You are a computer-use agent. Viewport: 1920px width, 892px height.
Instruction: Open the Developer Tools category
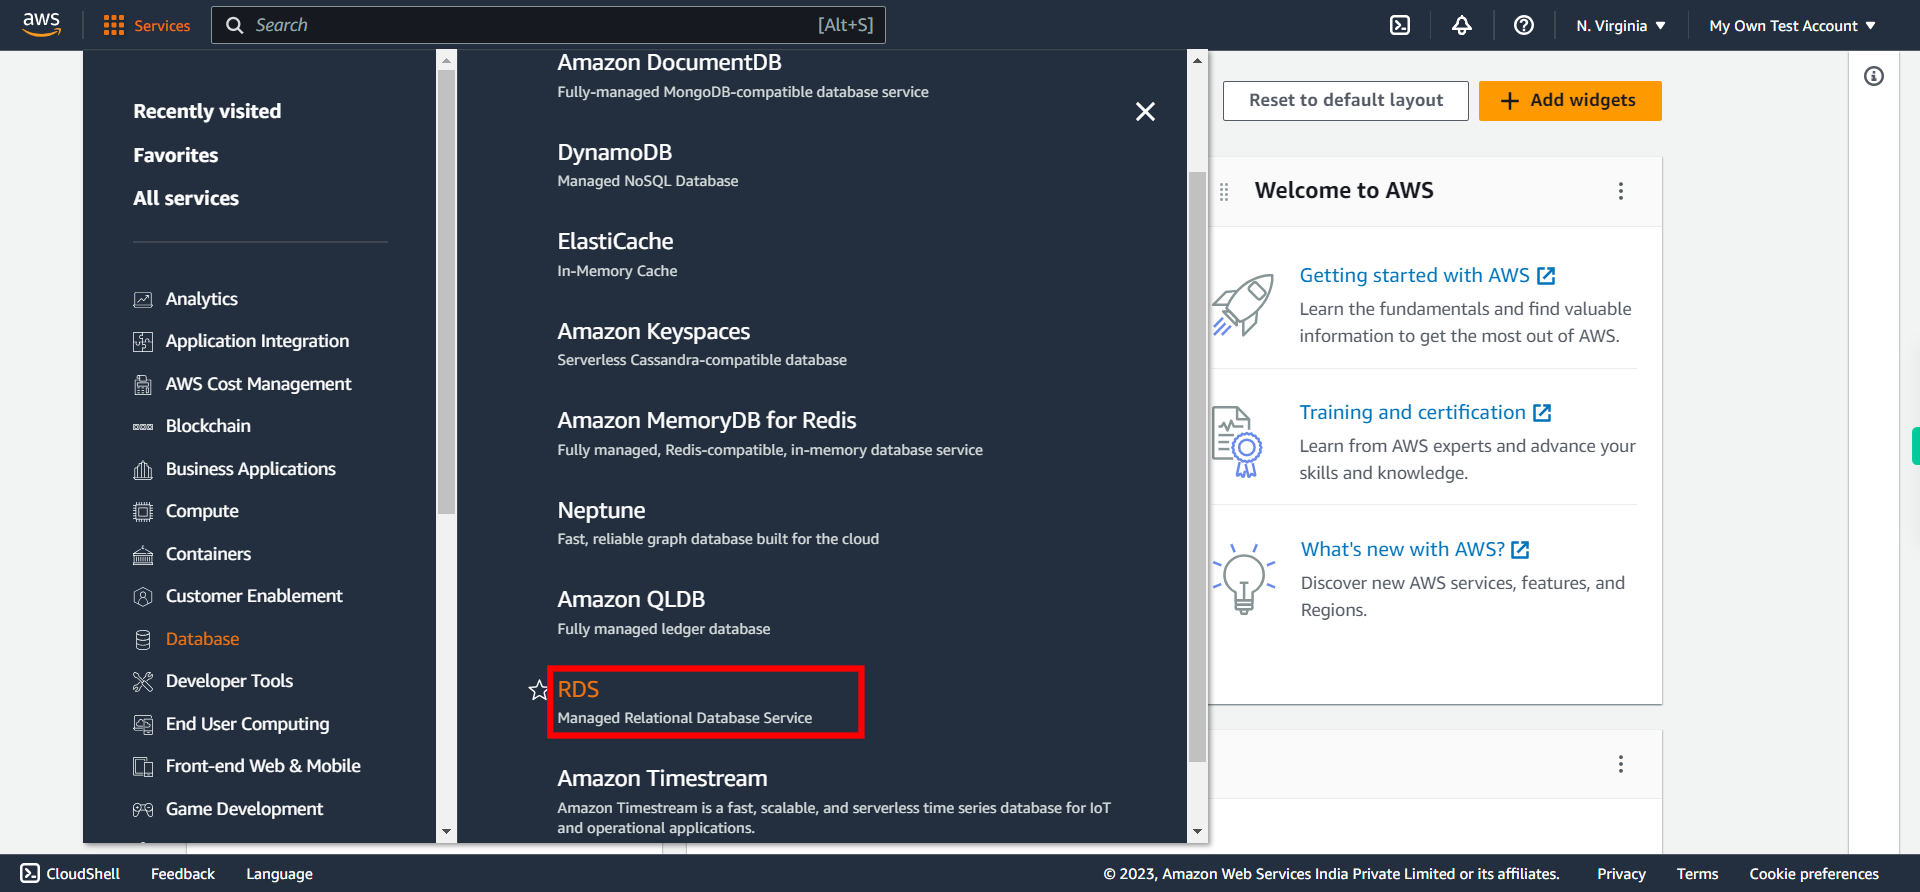(229, 681)
